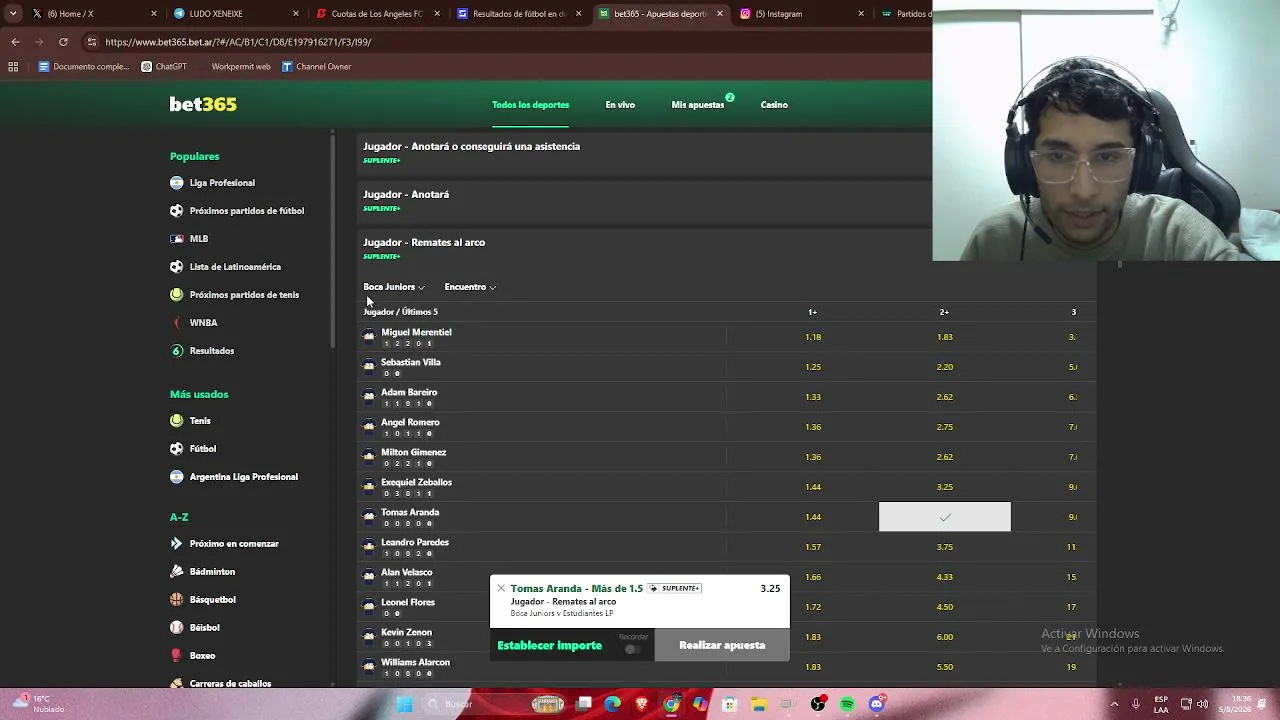Select Alan Velasco 2+ odds 4.33
Image resolution: width=1280 pixels, height=720 pixels.
click(x=945, y=577)
